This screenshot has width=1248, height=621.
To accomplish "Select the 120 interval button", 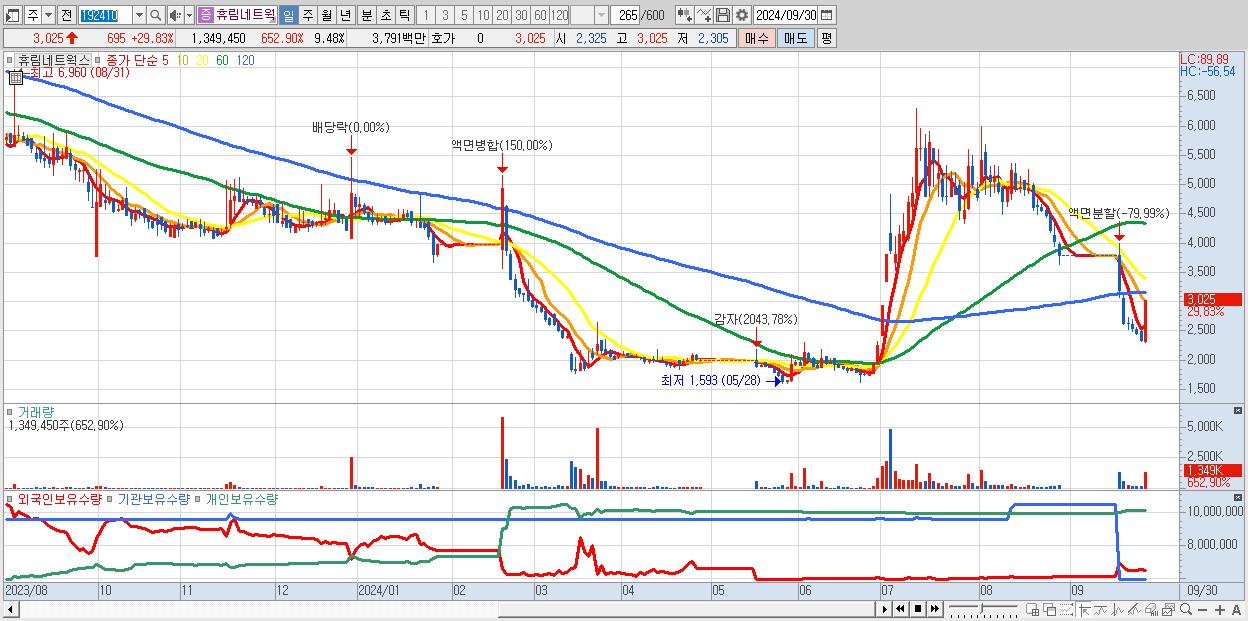I will (x=560, y=16).
